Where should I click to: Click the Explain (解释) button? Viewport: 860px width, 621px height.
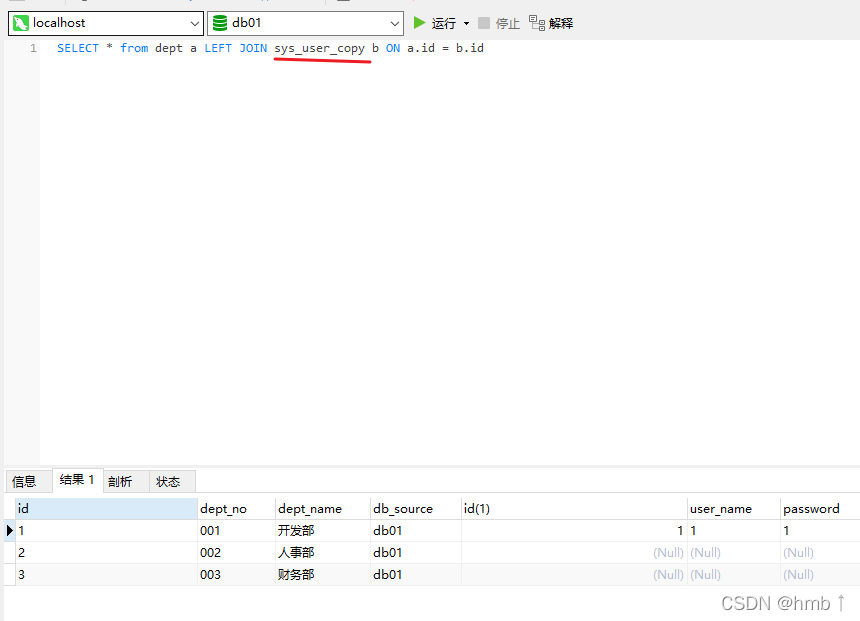coord(551,23)
